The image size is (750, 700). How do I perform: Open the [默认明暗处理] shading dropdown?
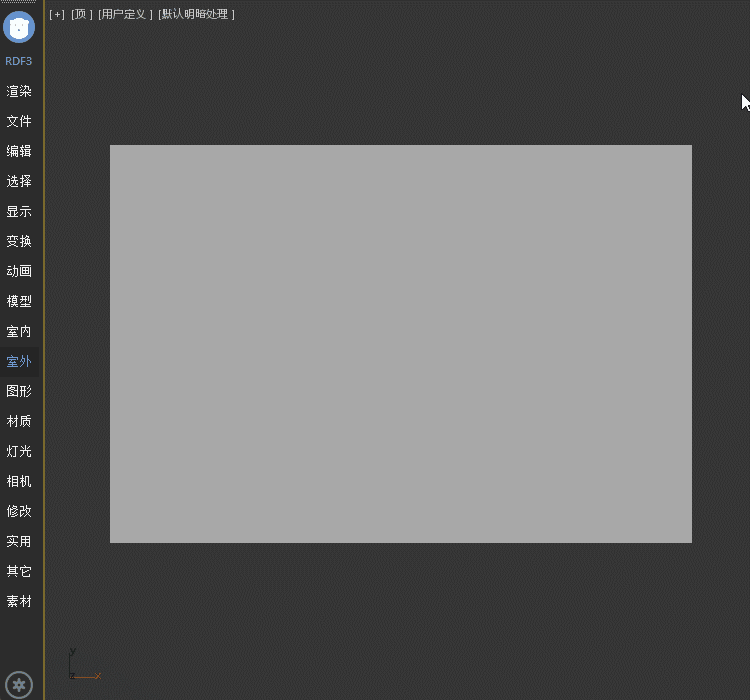point(196,14)
